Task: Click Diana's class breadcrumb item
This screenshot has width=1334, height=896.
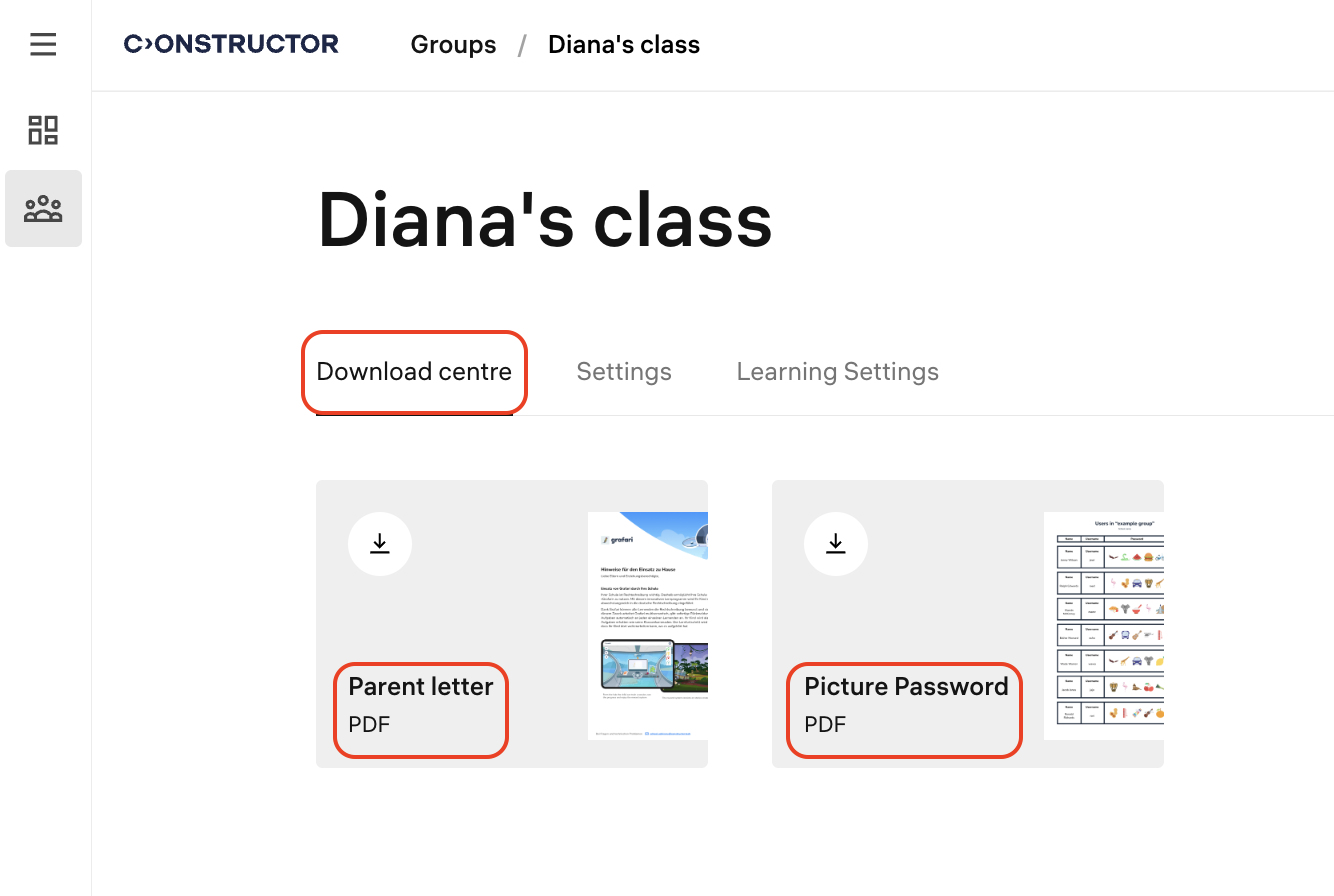Action: 623,45
